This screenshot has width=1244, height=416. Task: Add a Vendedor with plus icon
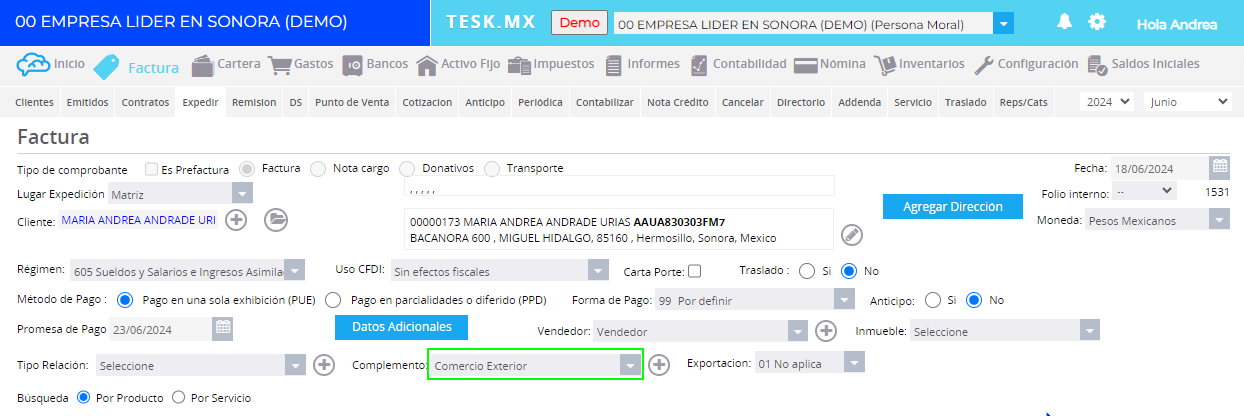(x=826, y=331)
